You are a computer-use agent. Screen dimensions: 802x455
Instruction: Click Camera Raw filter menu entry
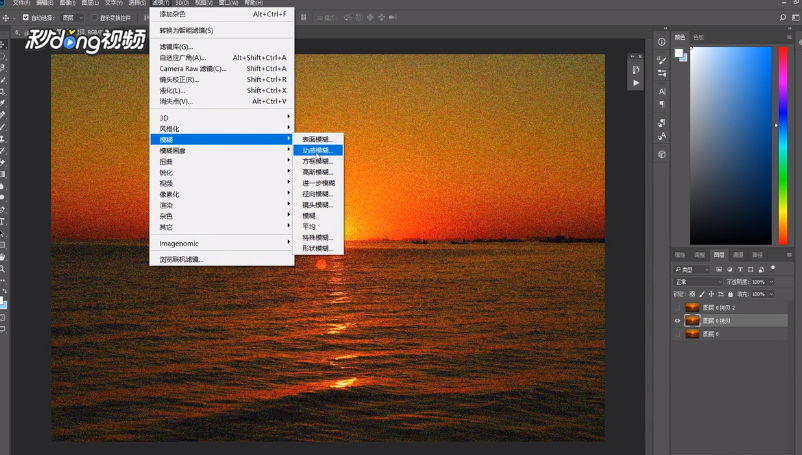222,69
